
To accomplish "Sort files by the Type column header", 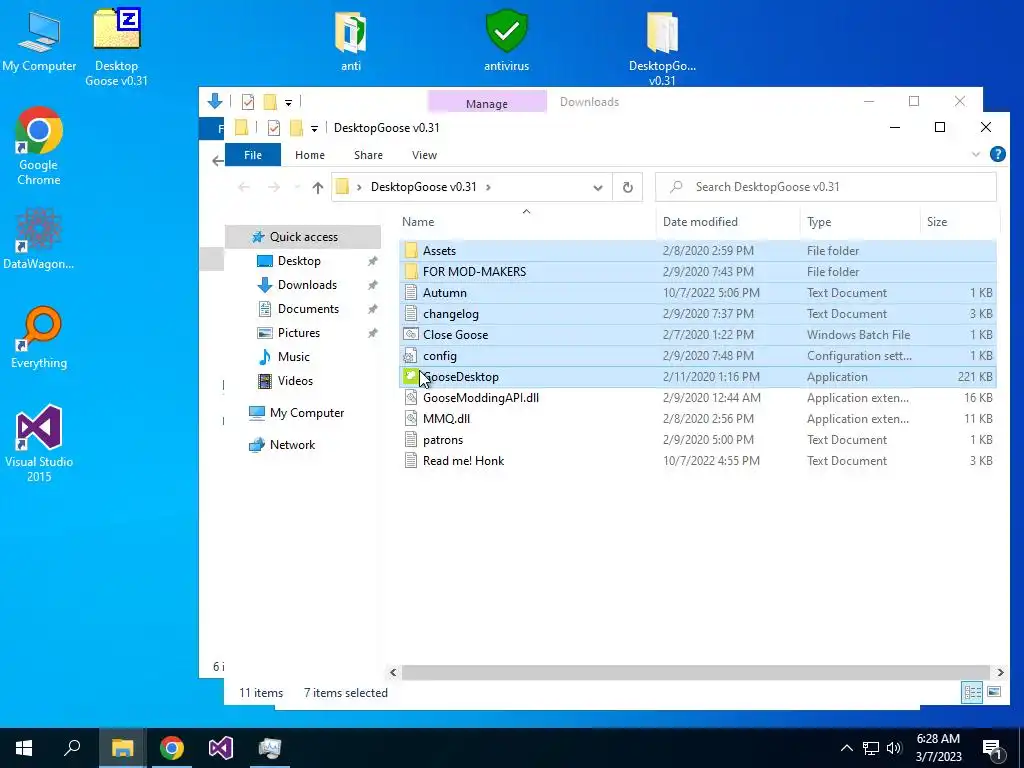I will 859,222.
